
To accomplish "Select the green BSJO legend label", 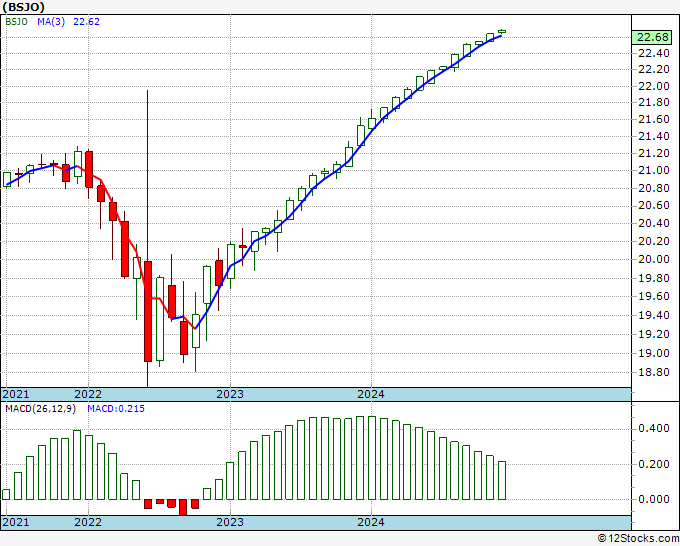I will [16, 22].
